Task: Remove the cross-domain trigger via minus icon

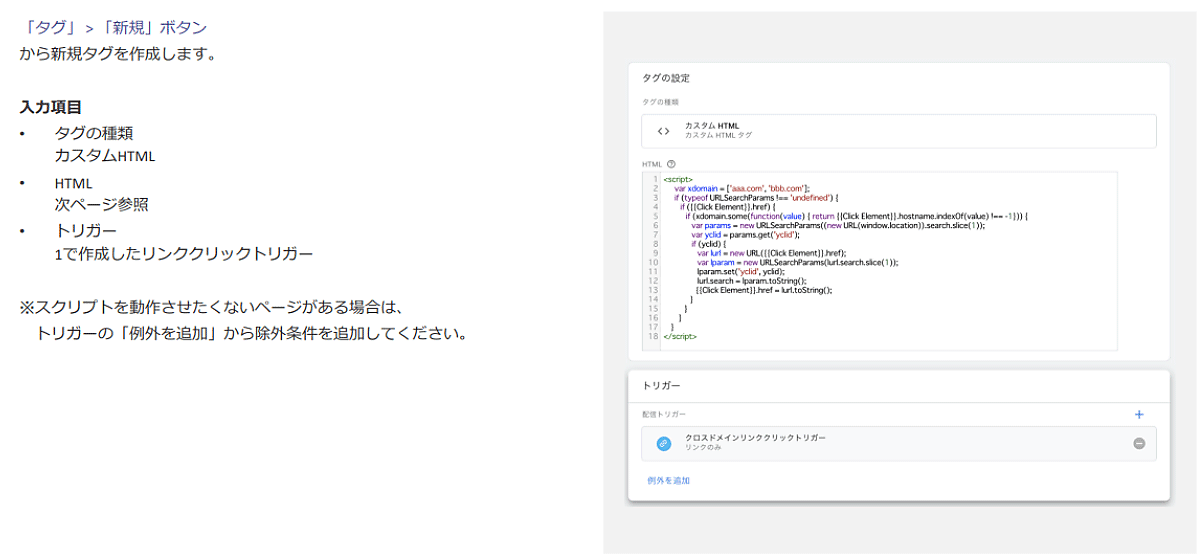Action: pyautogui.click(x=1138, y=443)
